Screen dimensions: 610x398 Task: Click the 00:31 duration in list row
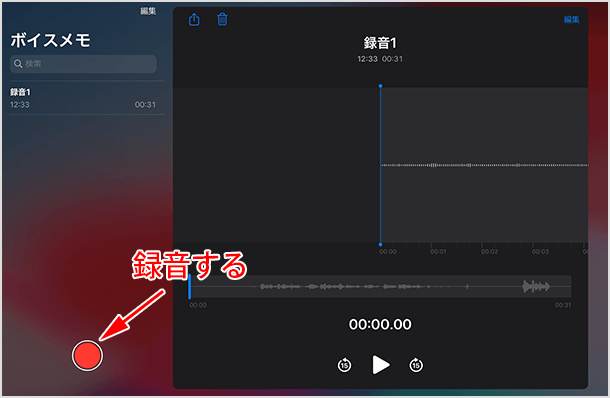tap(145, 105)
